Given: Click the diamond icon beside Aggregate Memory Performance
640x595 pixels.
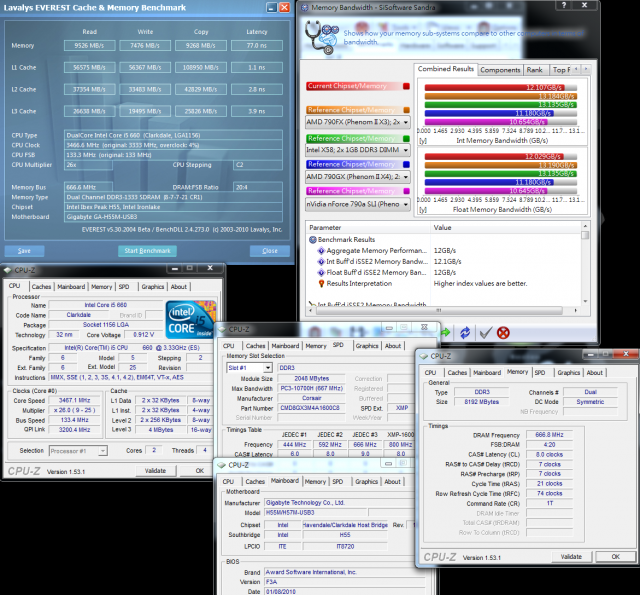Looking at the screenshot, I should click(321, 251).
